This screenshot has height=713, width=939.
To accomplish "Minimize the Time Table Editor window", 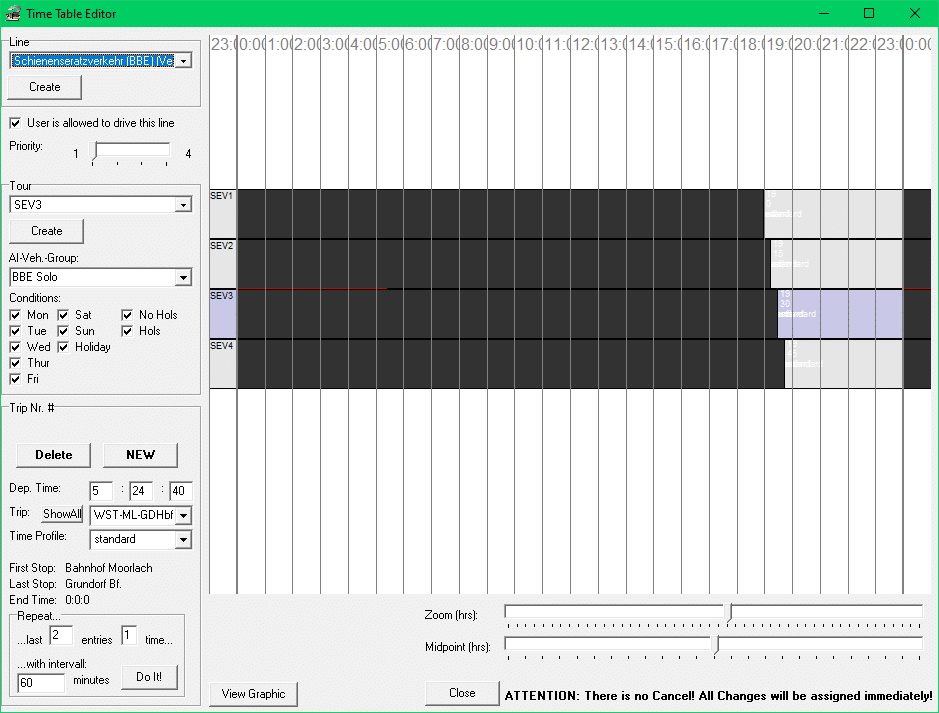I will [x=822, y=14].
